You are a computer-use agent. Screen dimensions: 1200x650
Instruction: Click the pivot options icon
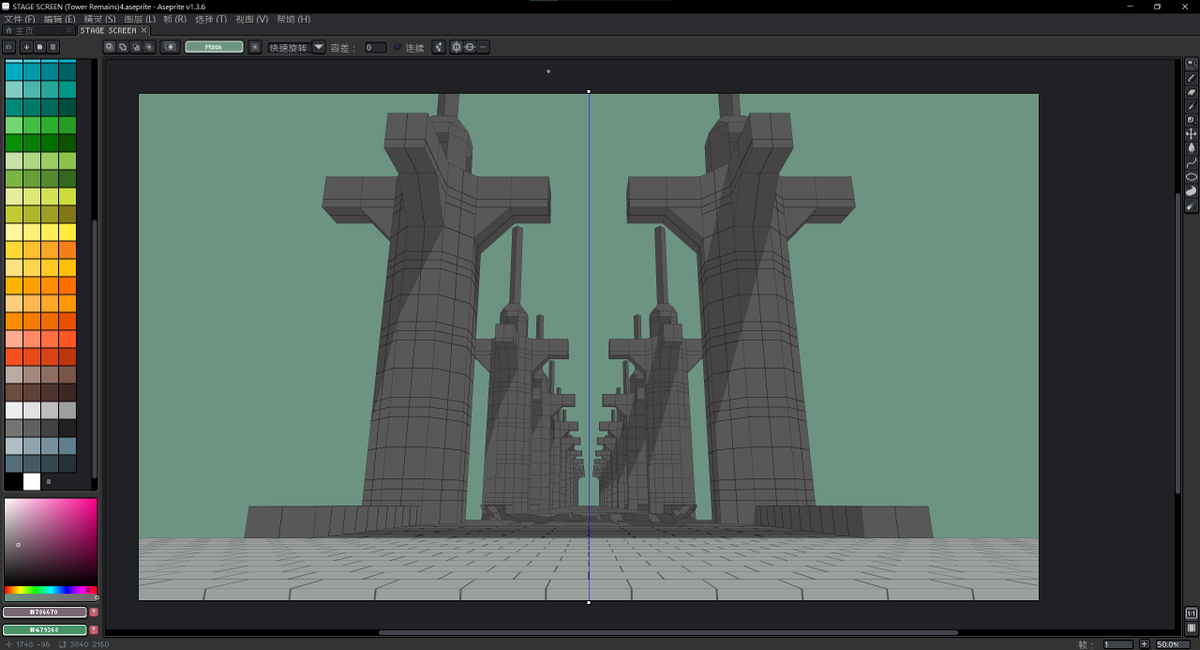click(255, 47)
